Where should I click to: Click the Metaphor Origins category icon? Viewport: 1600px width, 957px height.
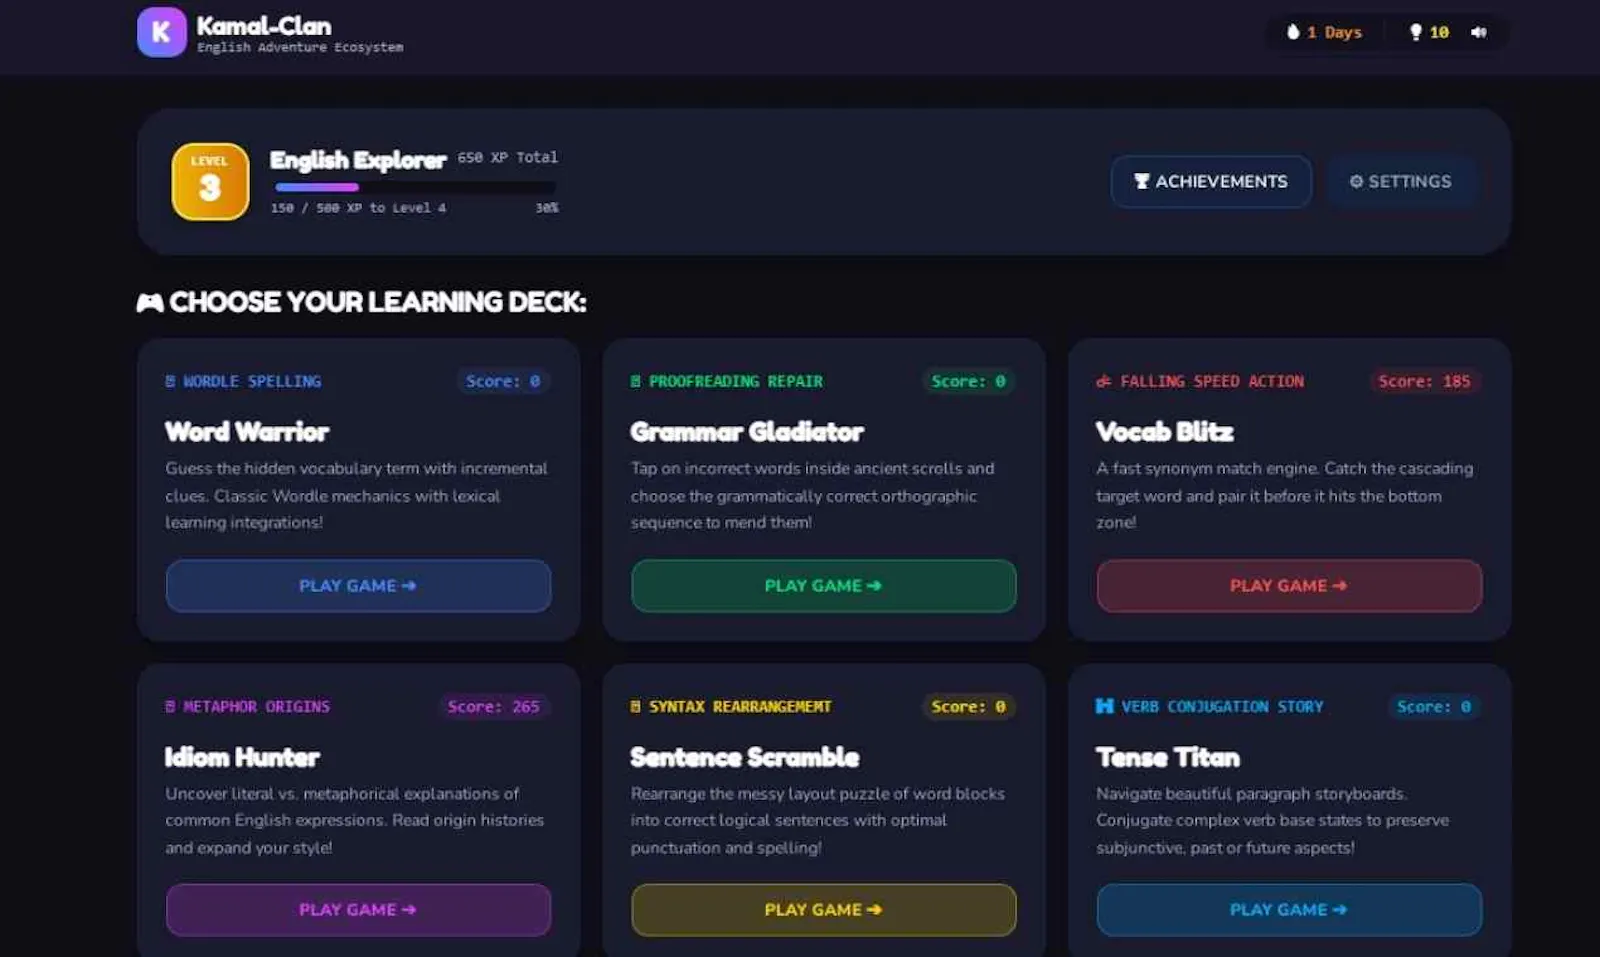(x=170, y=706)
